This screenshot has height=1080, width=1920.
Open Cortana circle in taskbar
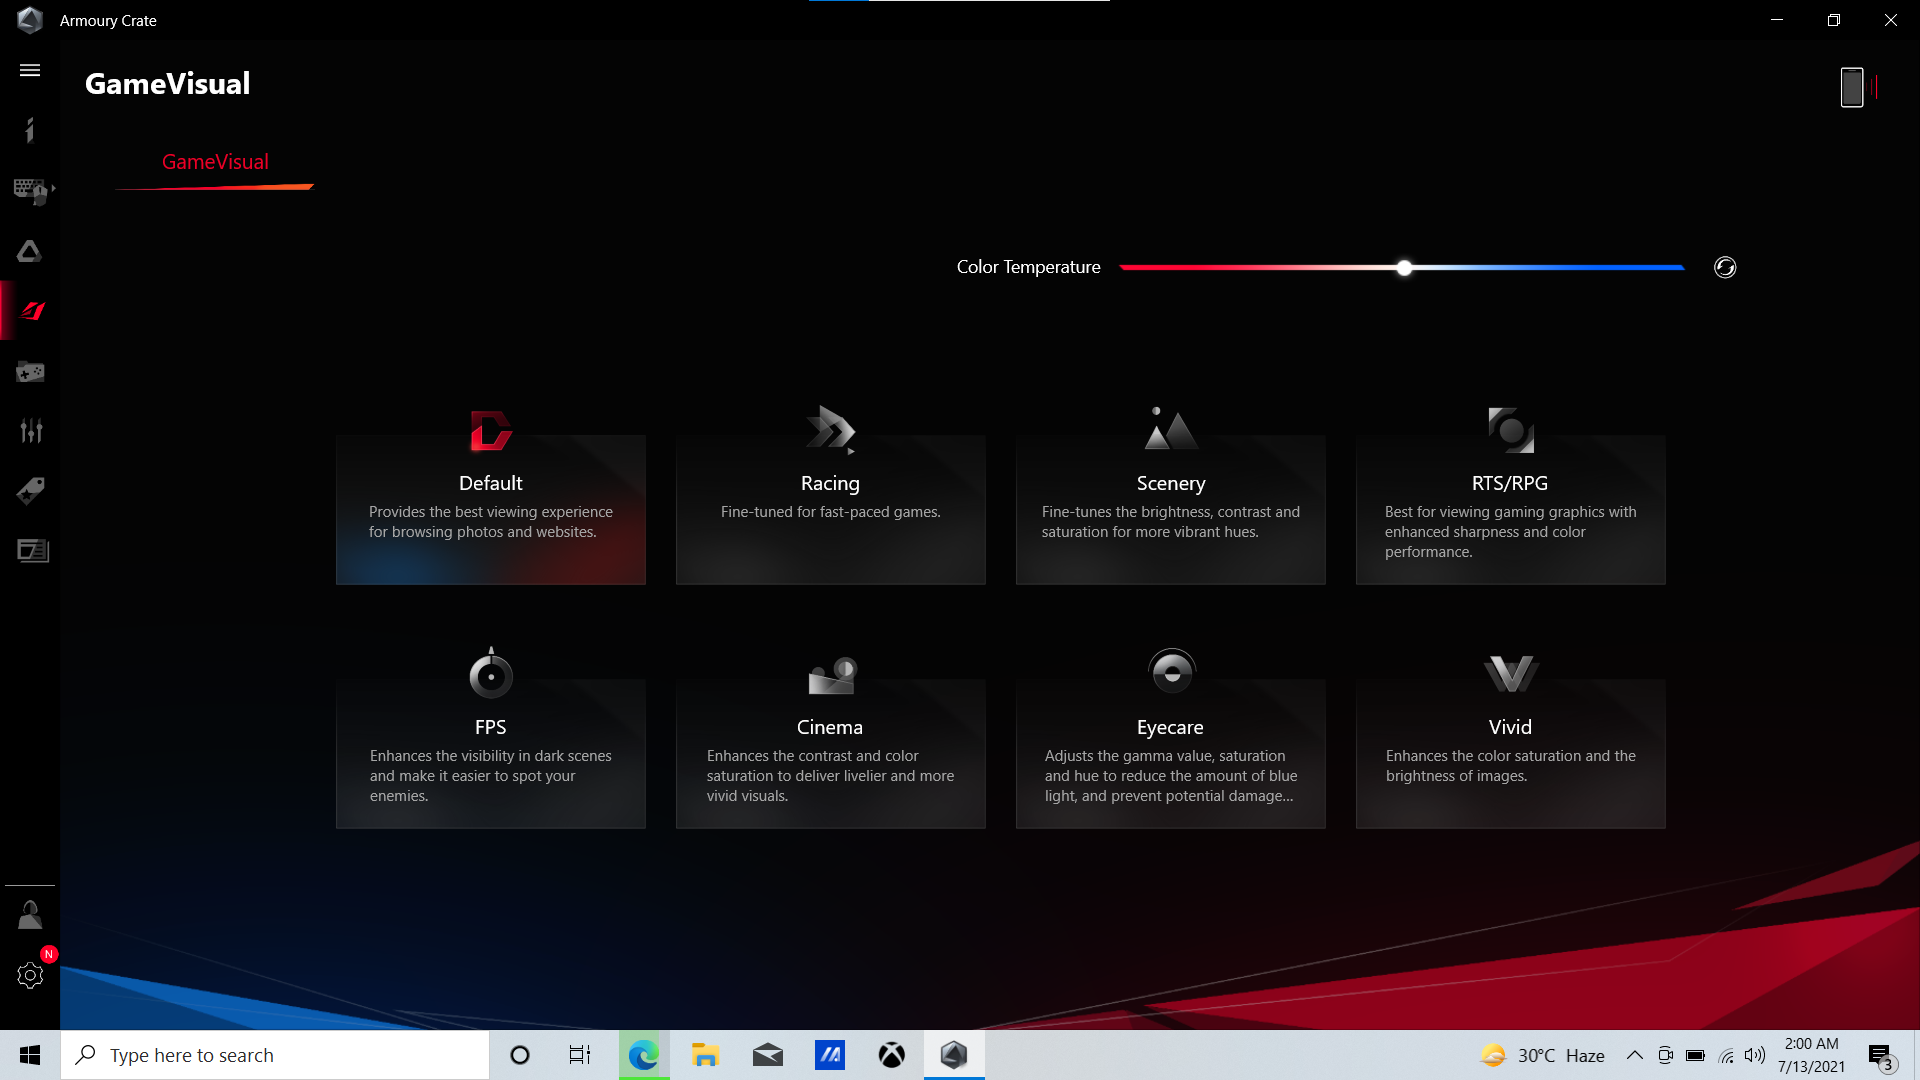(x=520, y=1055)
